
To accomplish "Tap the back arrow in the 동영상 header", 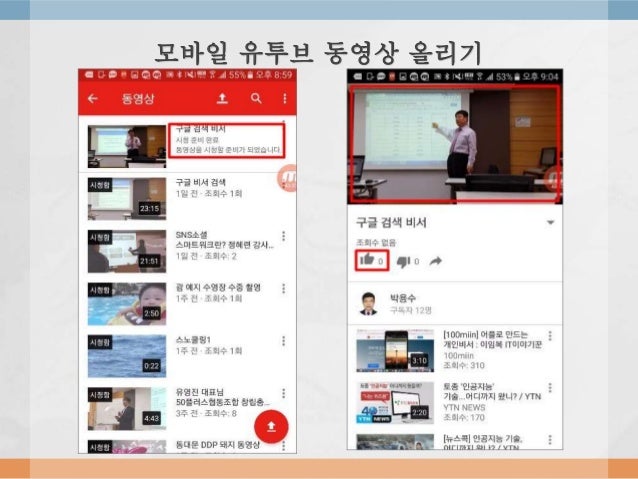I will tap(93, 98).
